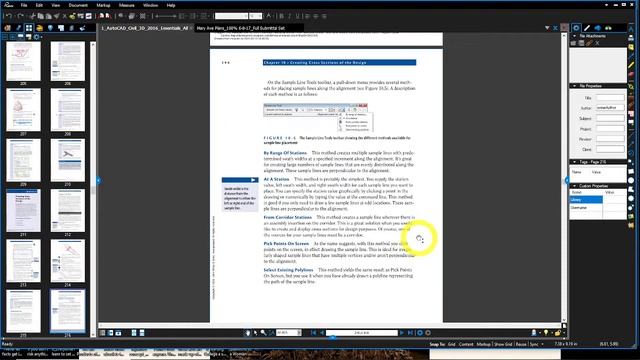Select page 211 thumbnail

[x=23, y=211]
